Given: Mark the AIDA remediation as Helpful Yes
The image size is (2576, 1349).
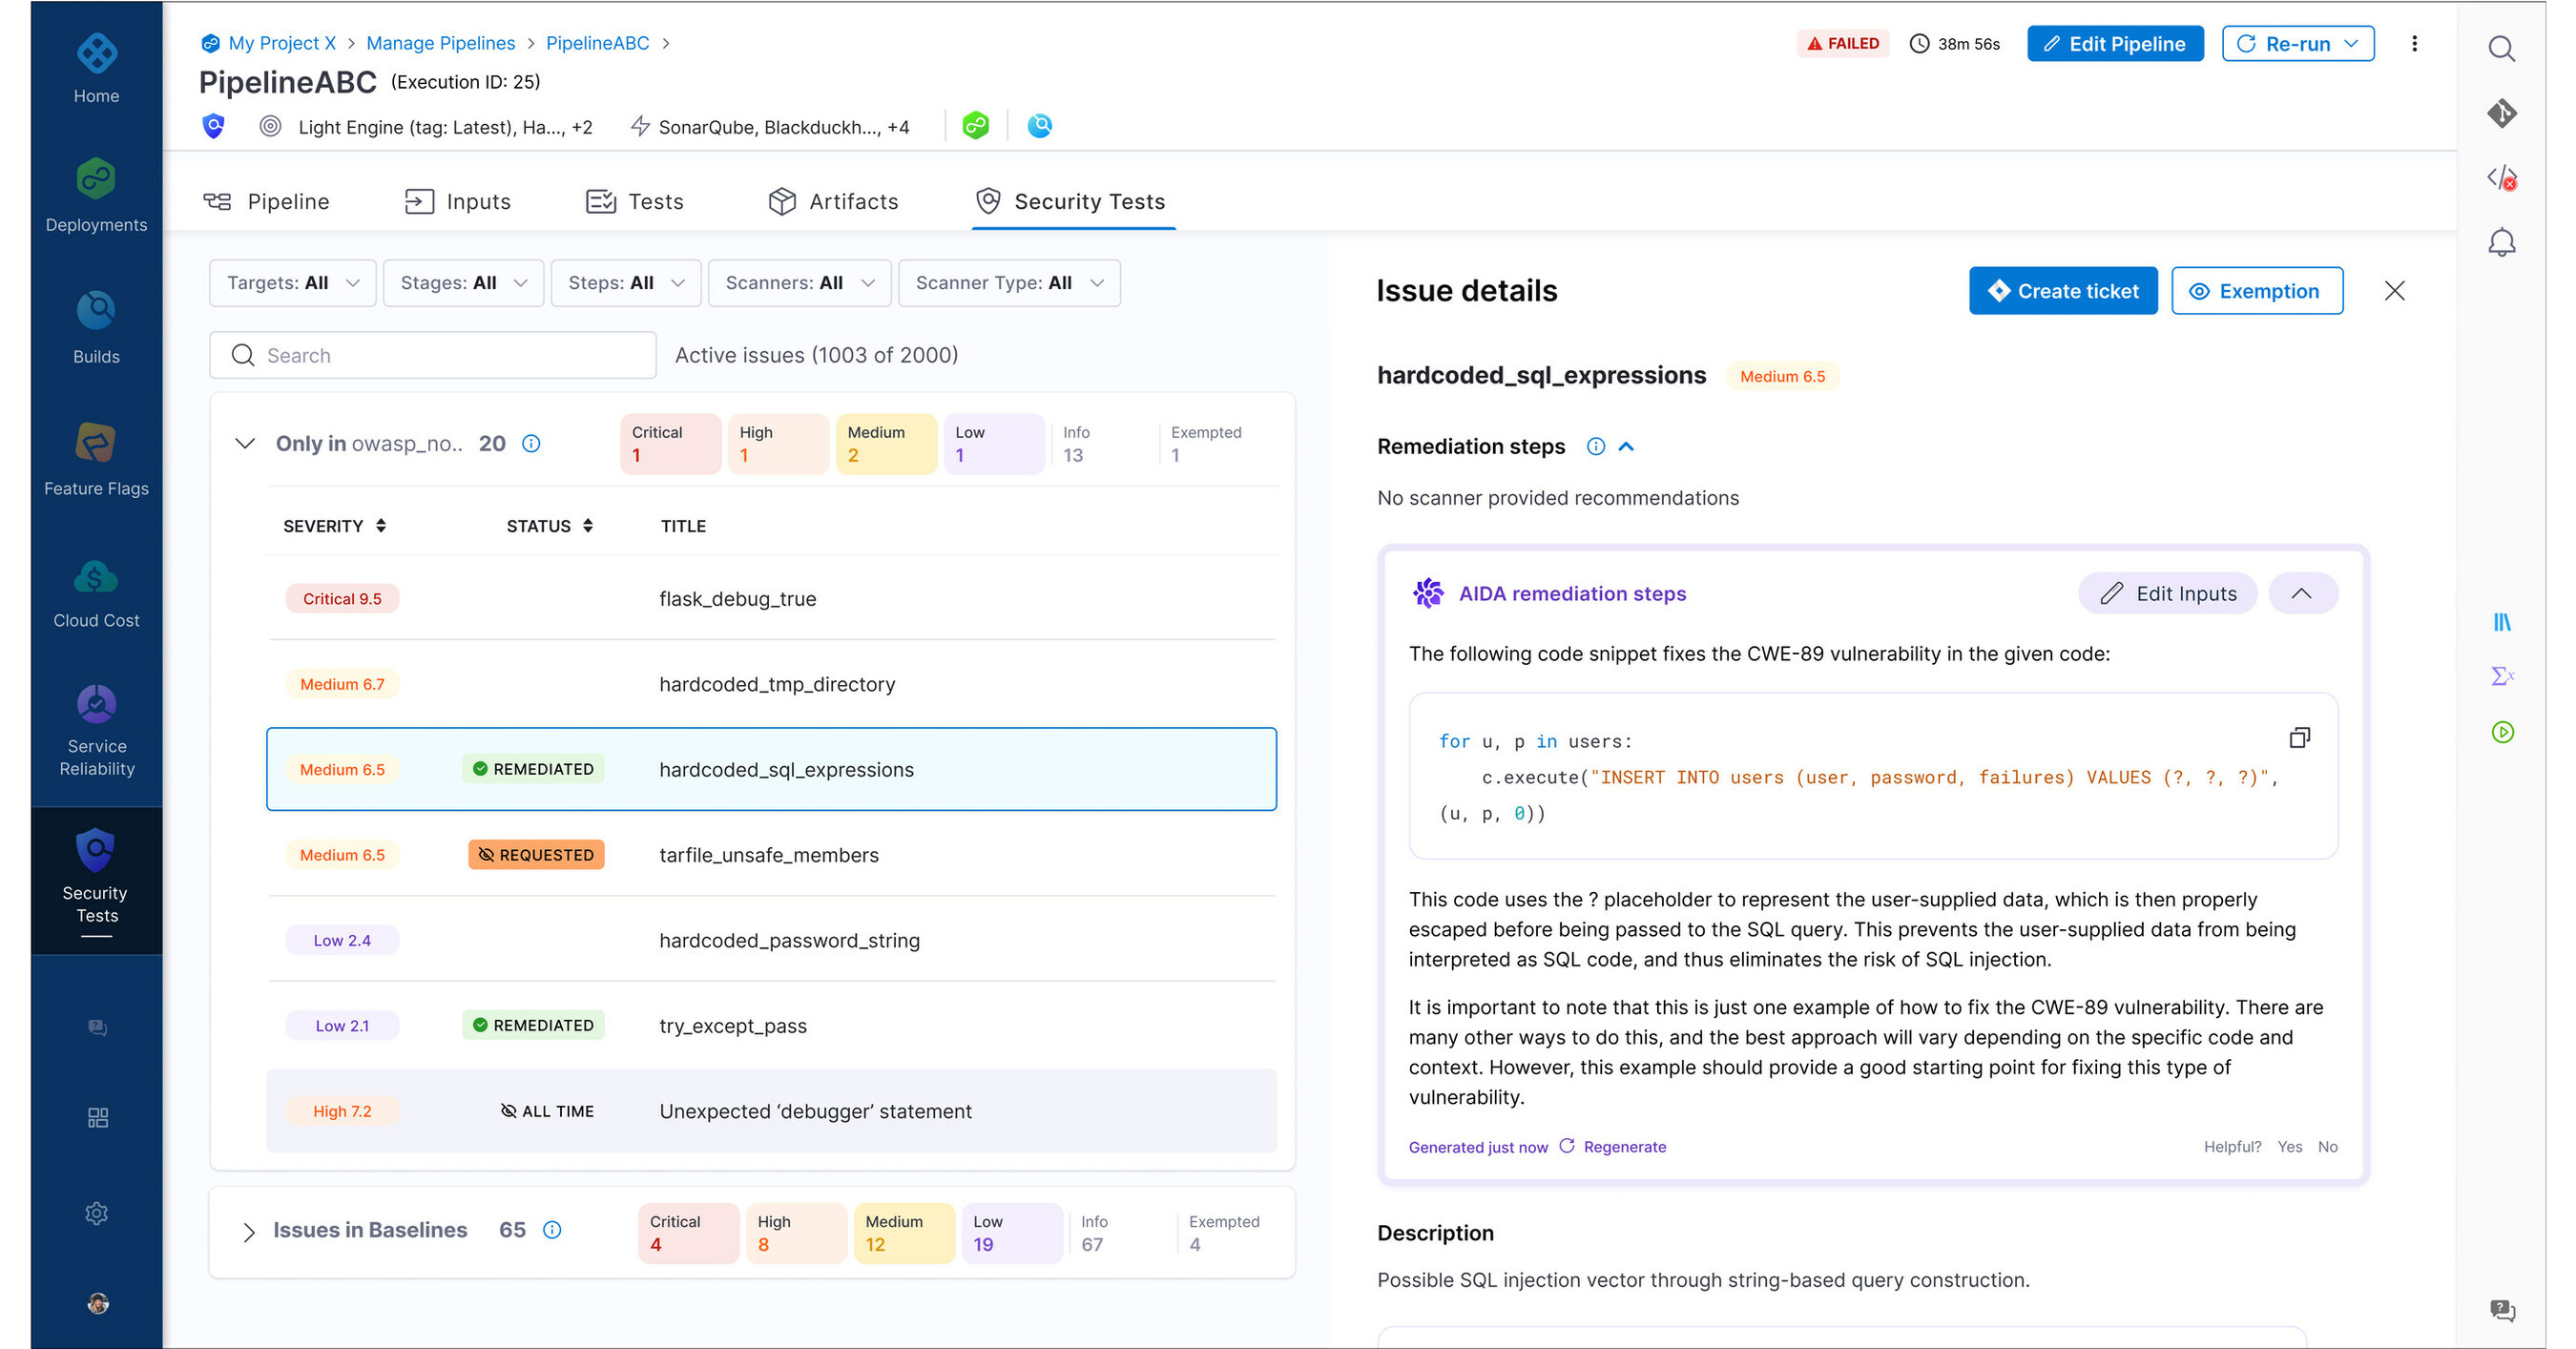Looking at the screenshot, I should 2291,1147.
